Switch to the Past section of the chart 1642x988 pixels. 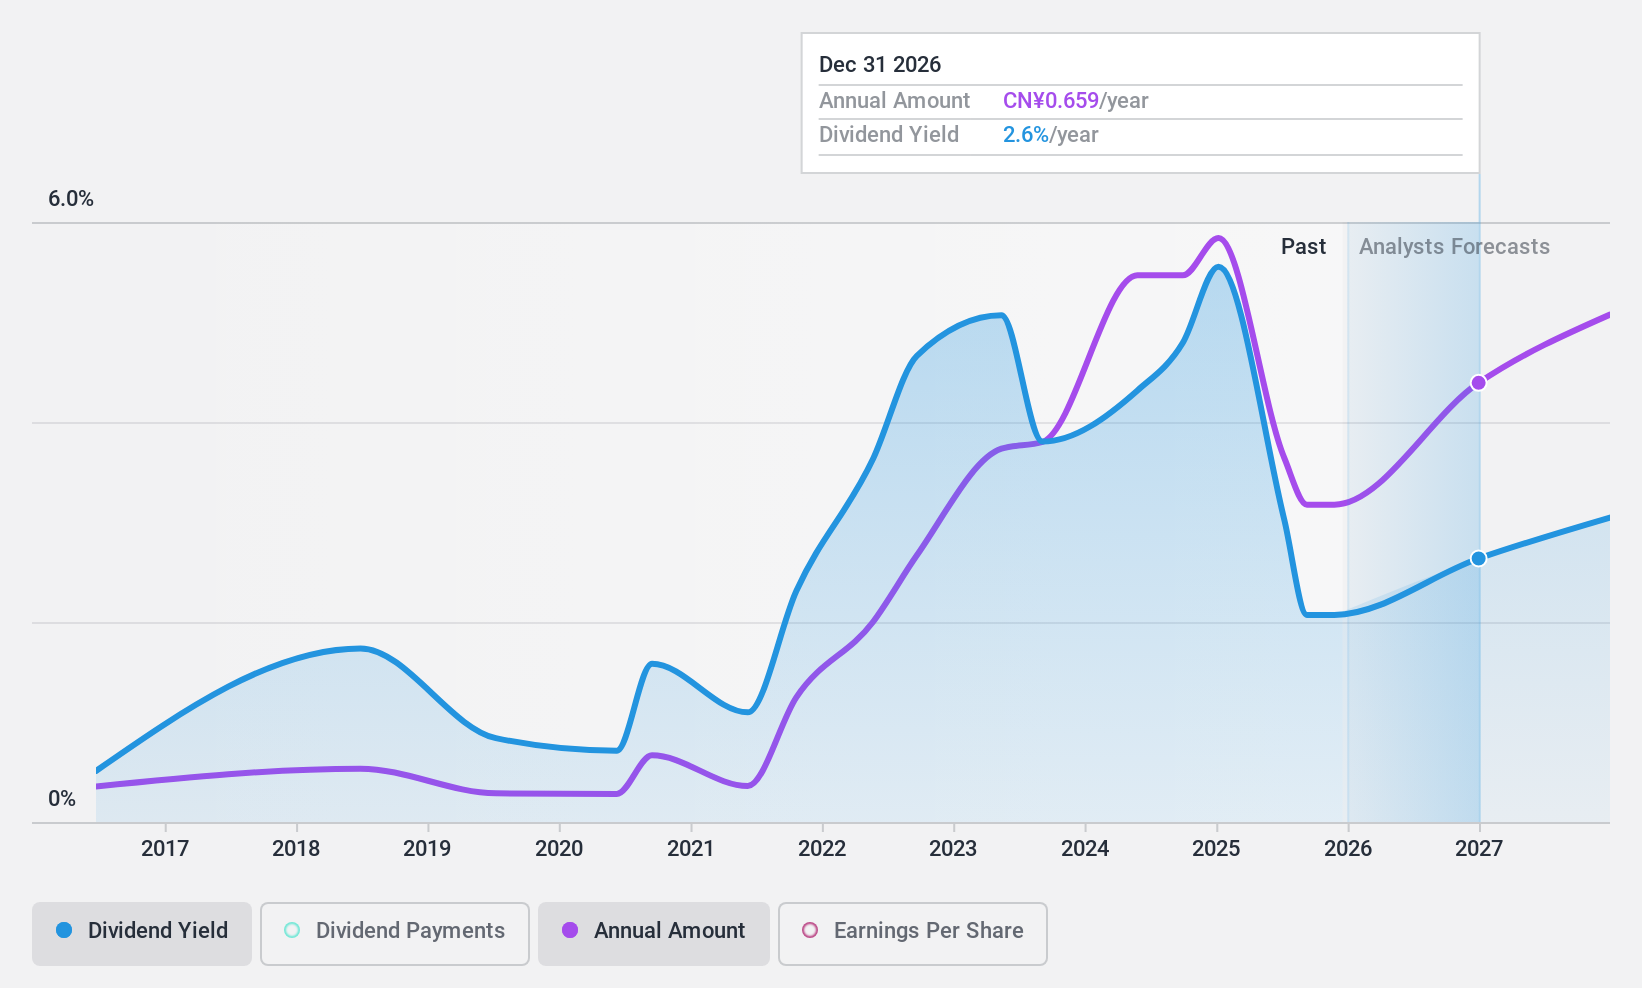[x=1303, y=246]
